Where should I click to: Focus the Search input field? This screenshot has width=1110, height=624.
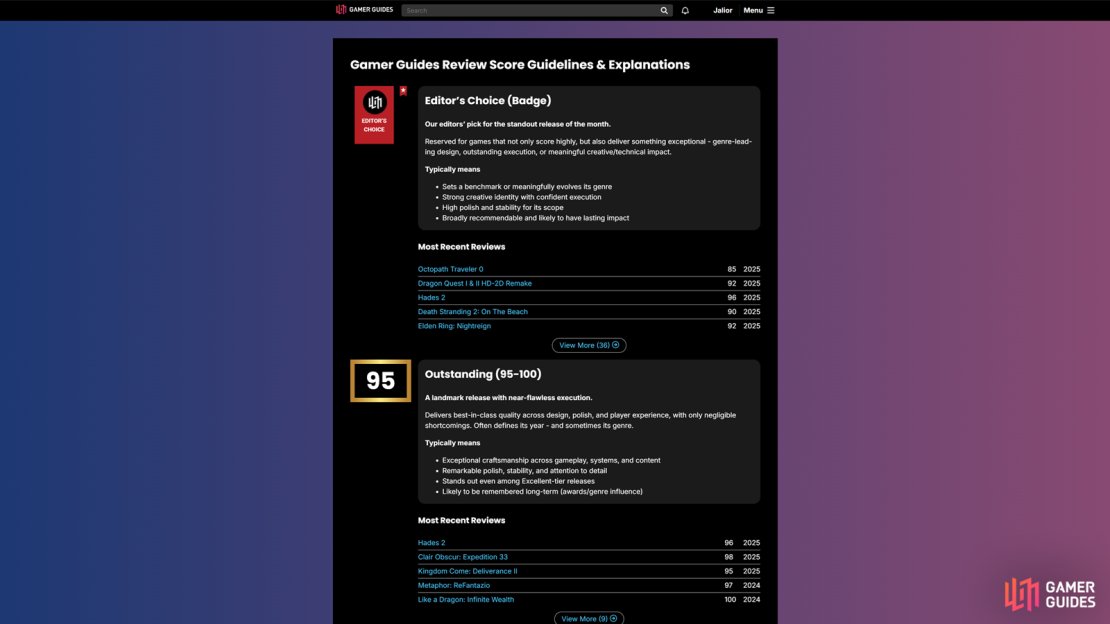(530, 11)
